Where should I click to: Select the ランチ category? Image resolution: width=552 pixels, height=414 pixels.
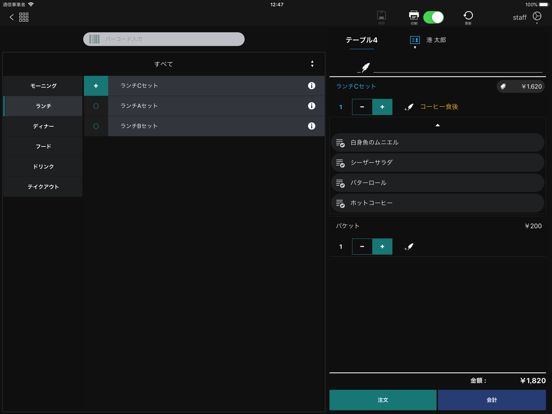(x=43, y=106)
